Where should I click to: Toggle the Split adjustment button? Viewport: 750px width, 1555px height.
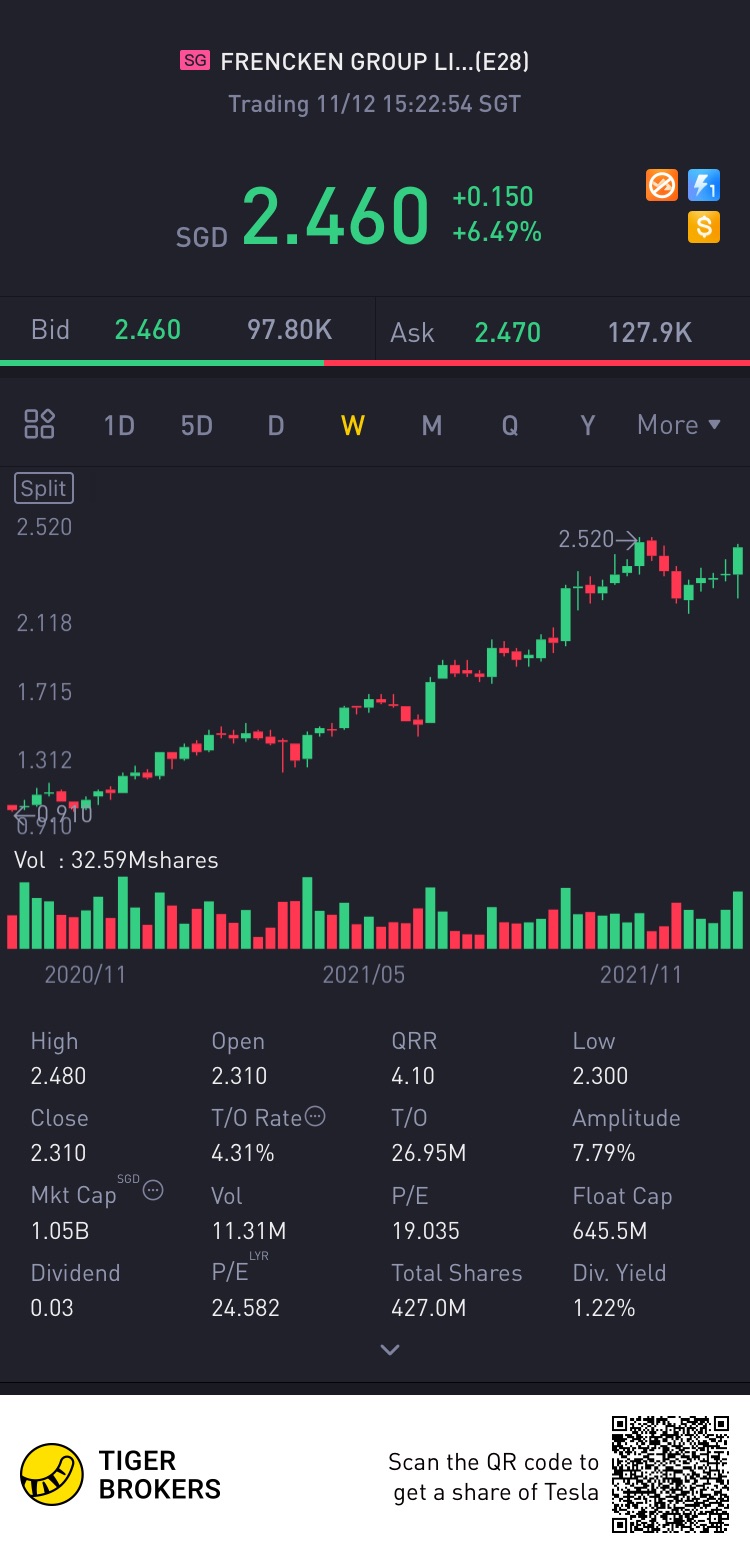(x=44, y=489)
